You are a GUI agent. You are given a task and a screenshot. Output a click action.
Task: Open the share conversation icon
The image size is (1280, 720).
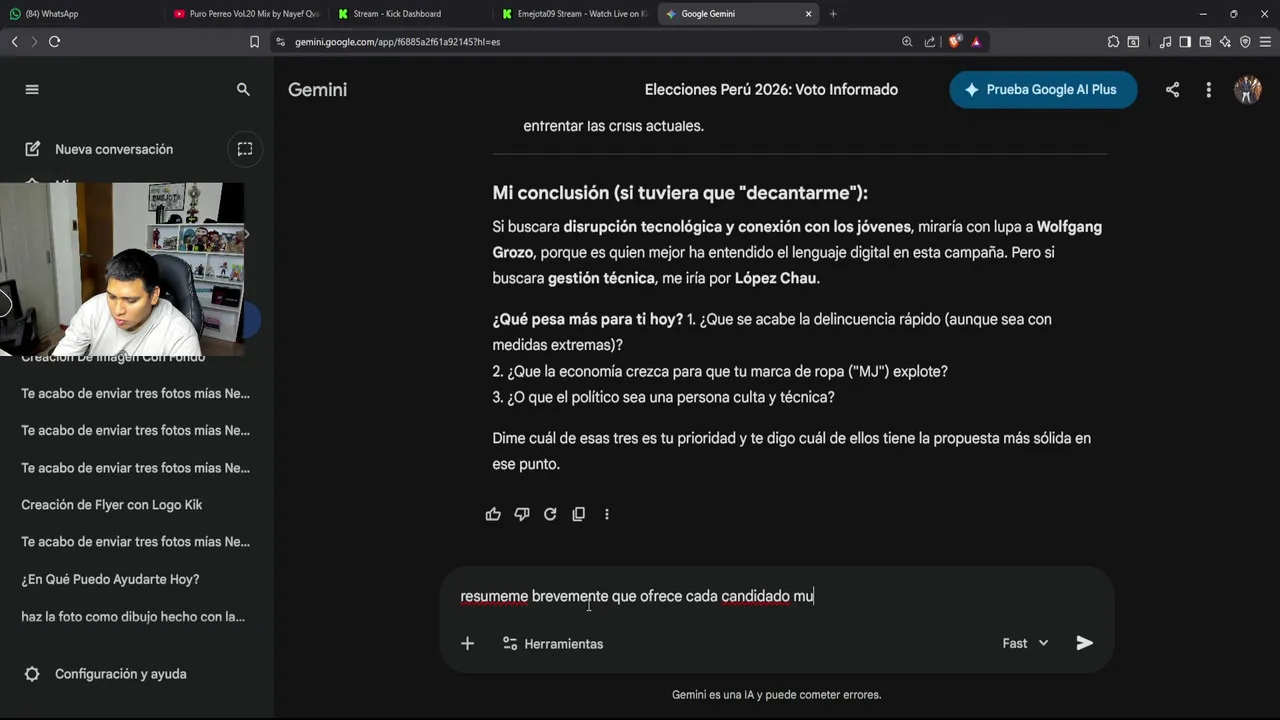[x=1172, y=90]
